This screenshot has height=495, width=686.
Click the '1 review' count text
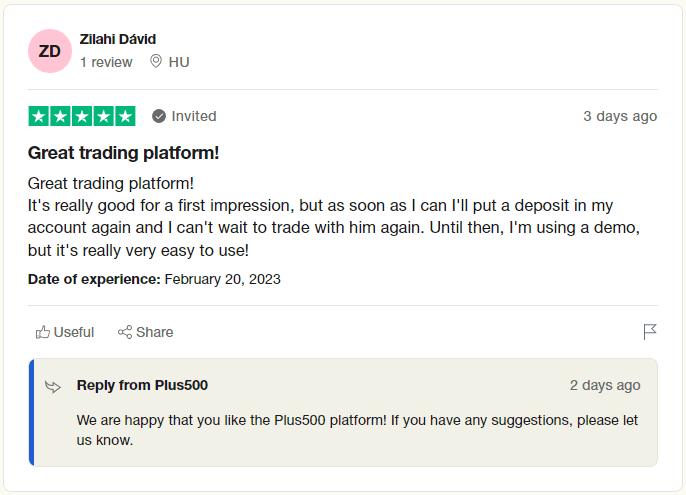click(106, 62)
